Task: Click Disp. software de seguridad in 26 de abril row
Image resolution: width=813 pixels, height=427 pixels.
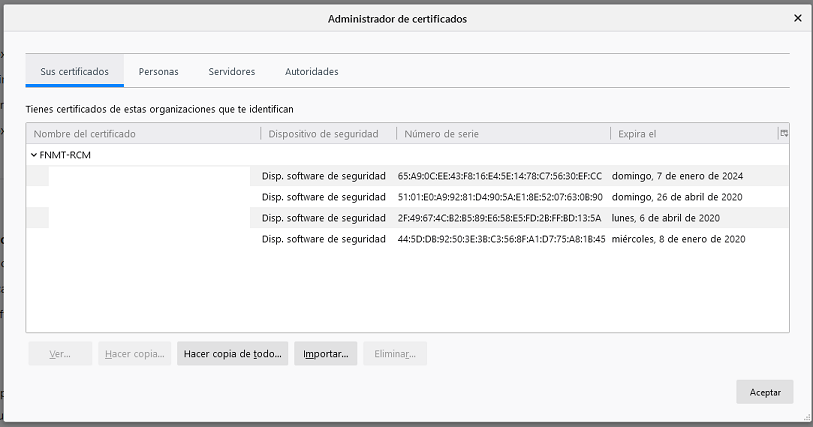Action: [324, 197]
